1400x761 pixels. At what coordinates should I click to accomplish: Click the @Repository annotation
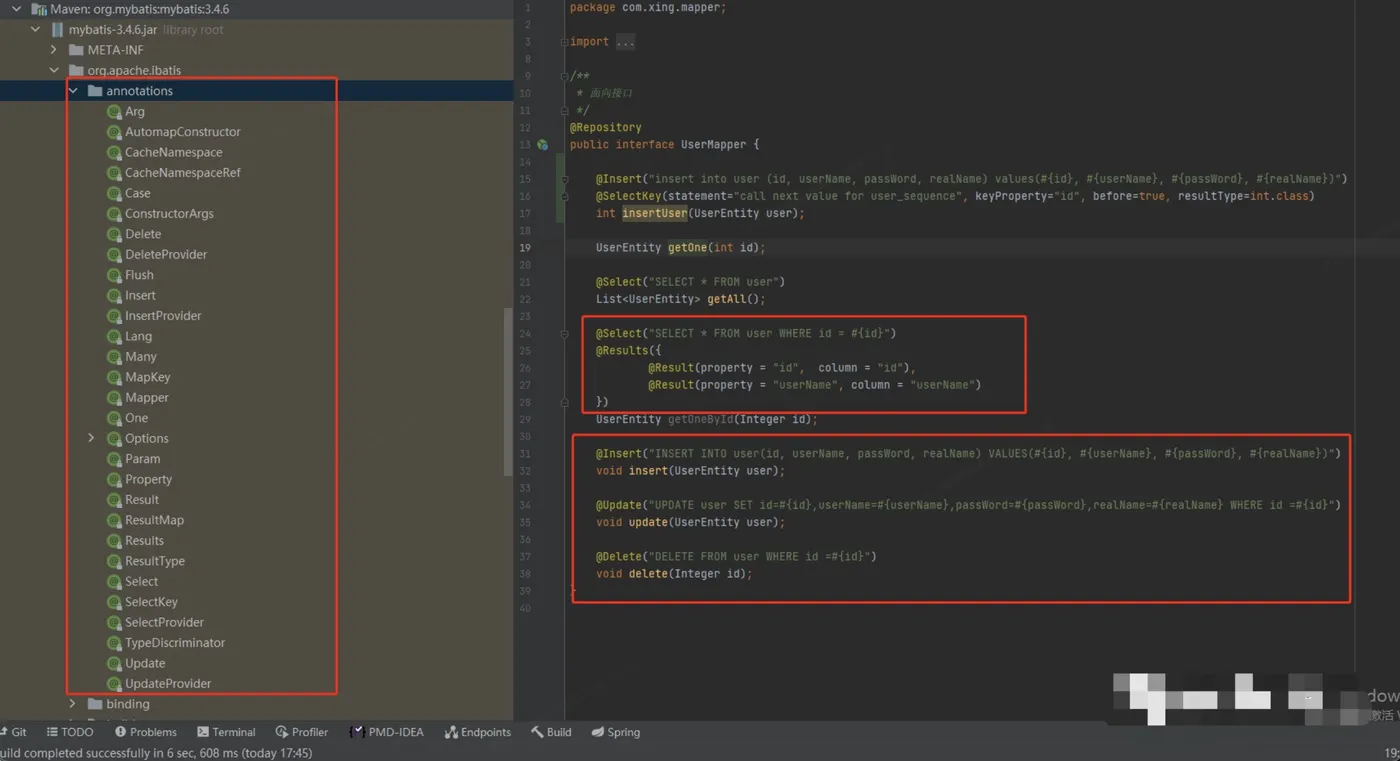[606, 128]
